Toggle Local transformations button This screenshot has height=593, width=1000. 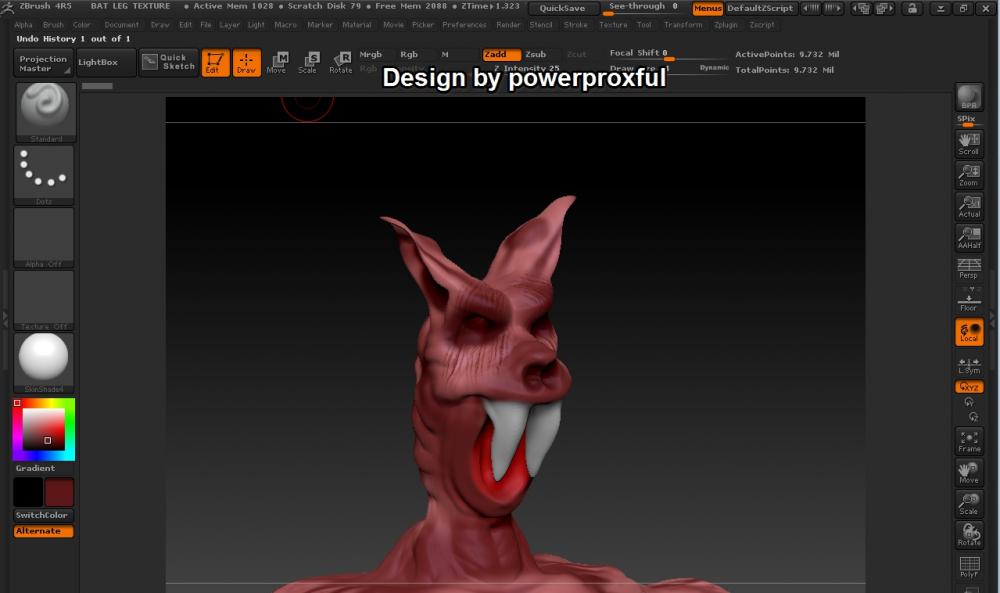969,332
